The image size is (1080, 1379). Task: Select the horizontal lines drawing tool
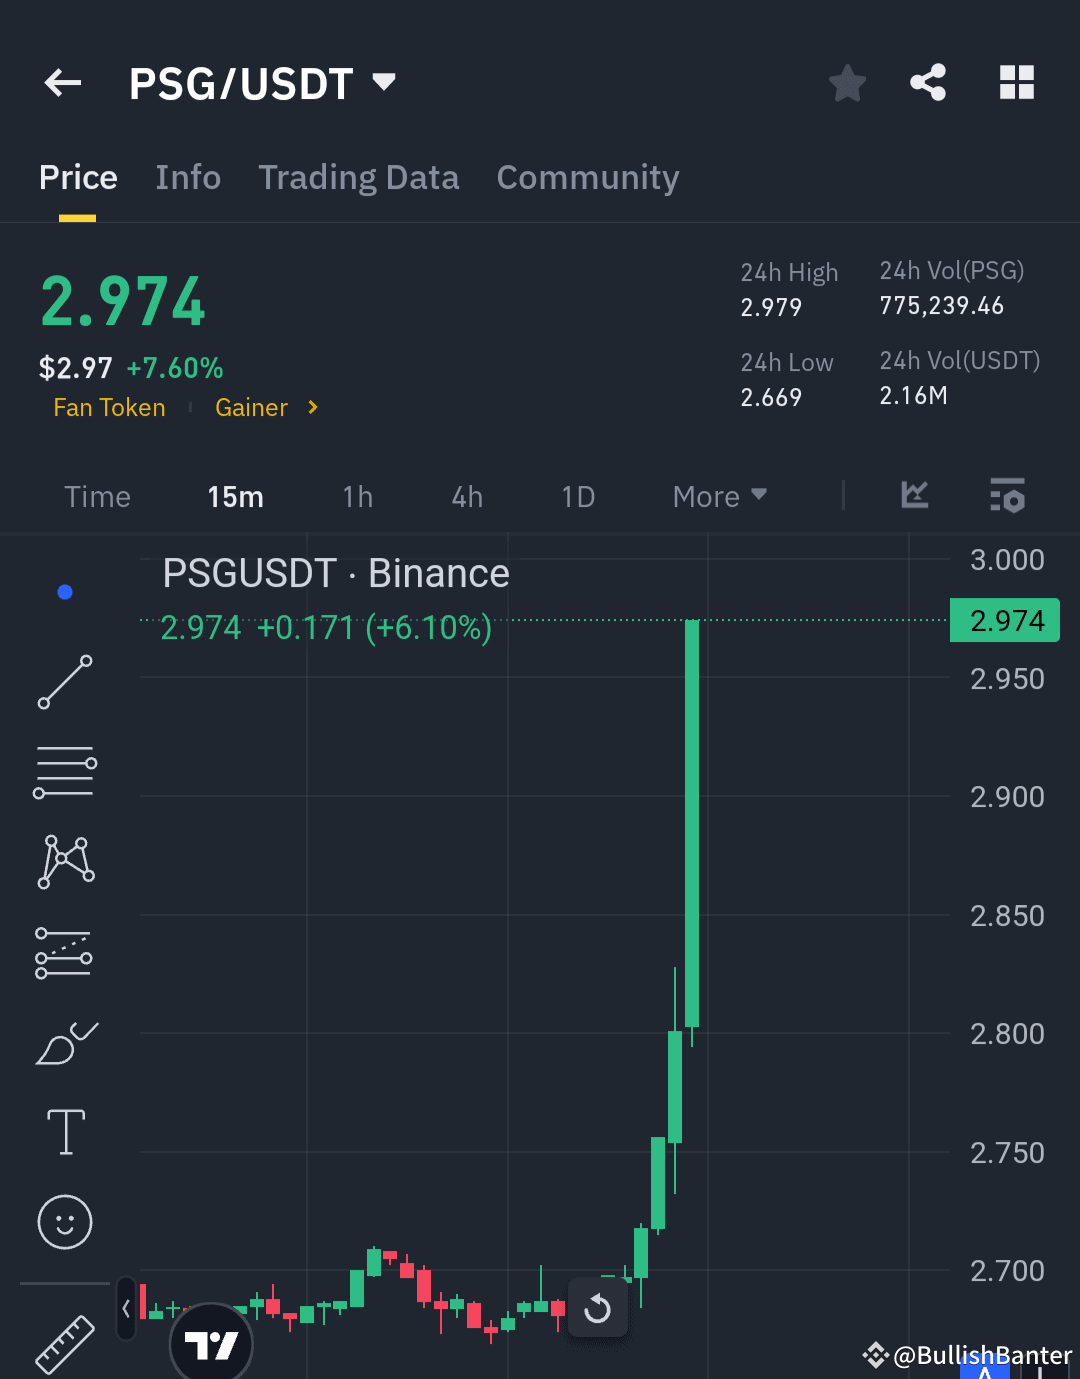tap(64, 770)
